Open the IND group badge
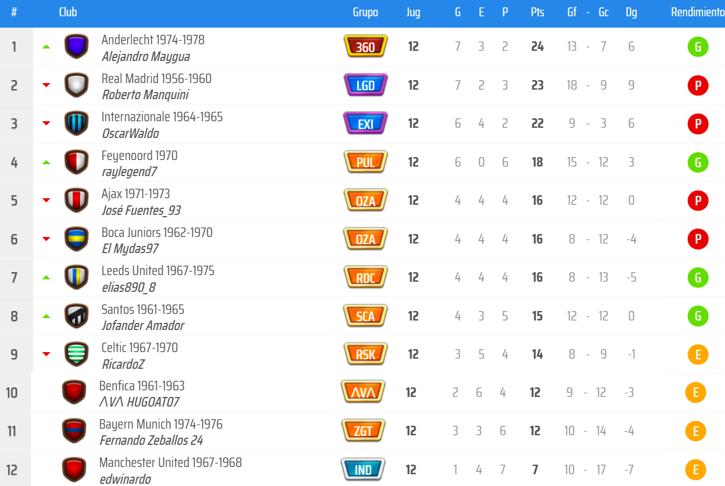This screenshot has height=486, width=725. (x=362, y=470)
